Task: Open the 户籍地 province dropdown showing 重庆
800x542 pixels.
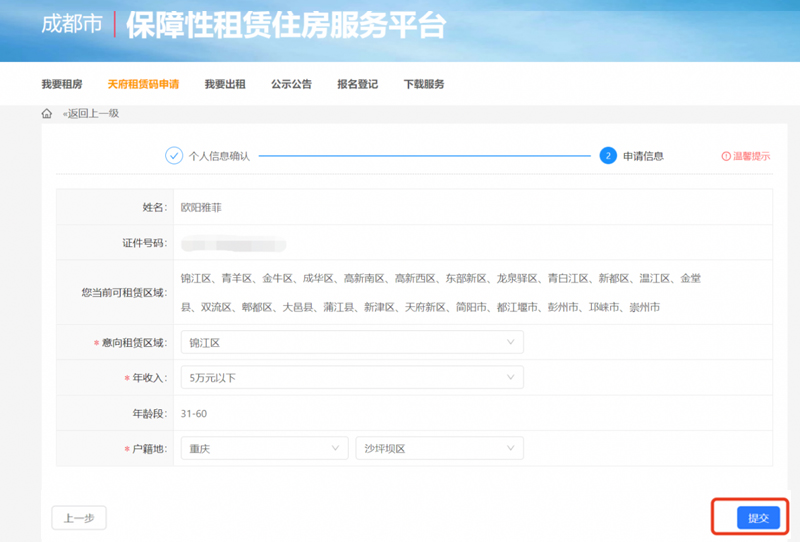Action: (x=264, y=448)
